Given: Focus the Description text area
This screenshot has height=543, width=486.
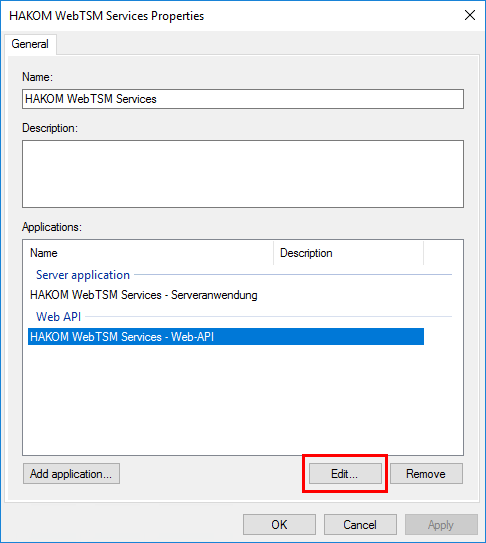Looking at the screenshot, I should click(243, 174).
